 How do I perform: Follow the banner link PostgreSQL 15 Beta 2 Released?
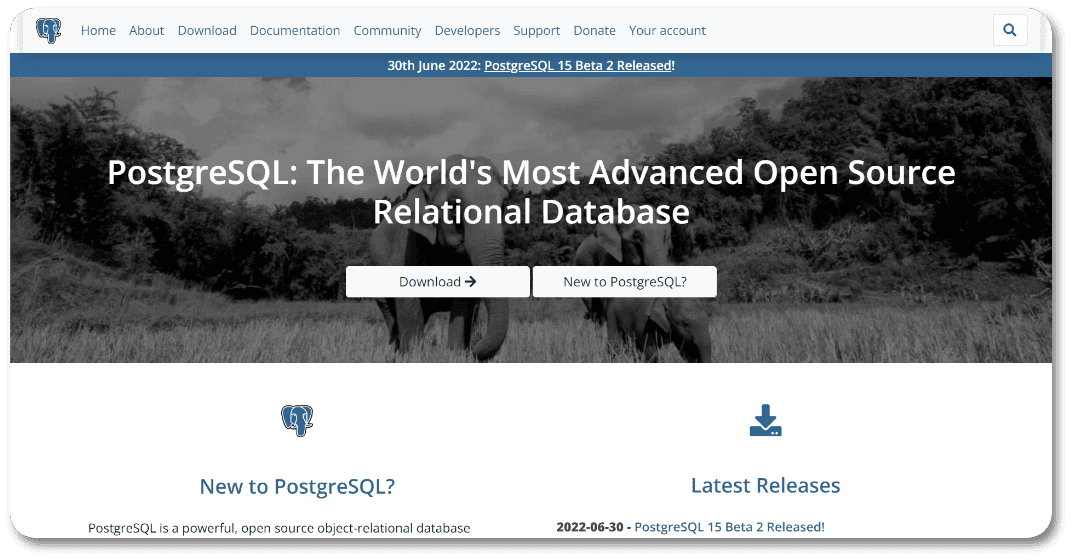click(578, 66)
